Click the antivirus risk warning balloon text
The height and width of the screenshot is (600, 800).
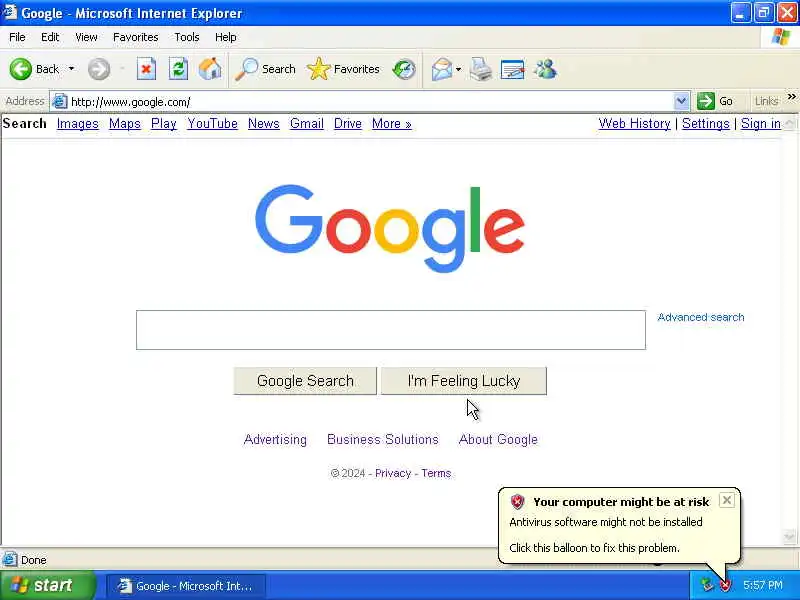coord(606,522)
